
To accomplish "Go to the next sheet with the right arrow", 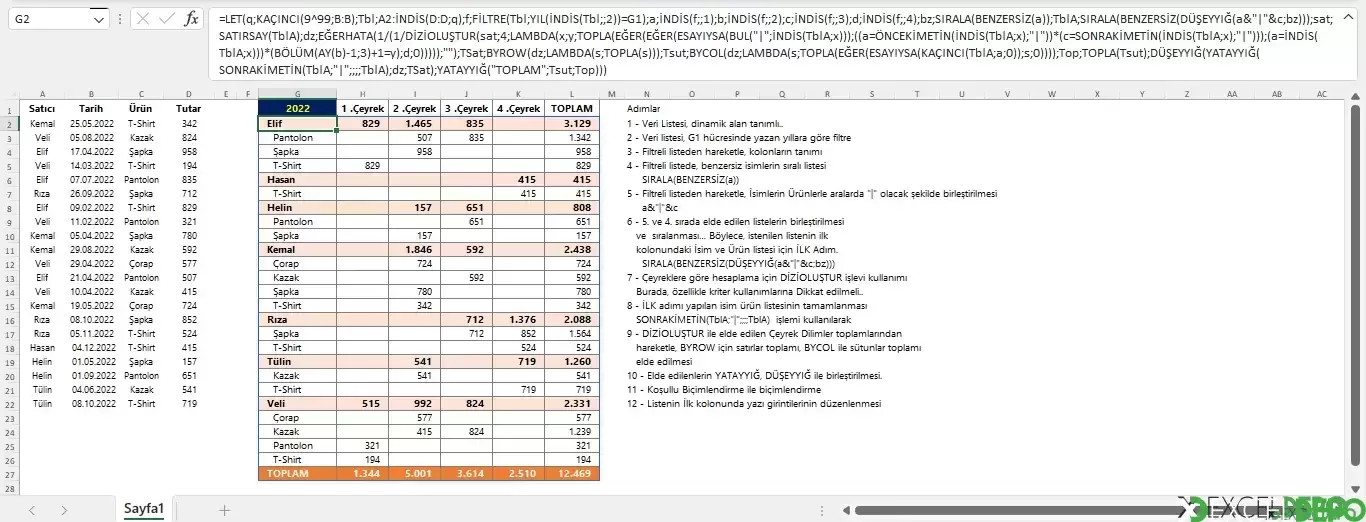I will [65, 509].
